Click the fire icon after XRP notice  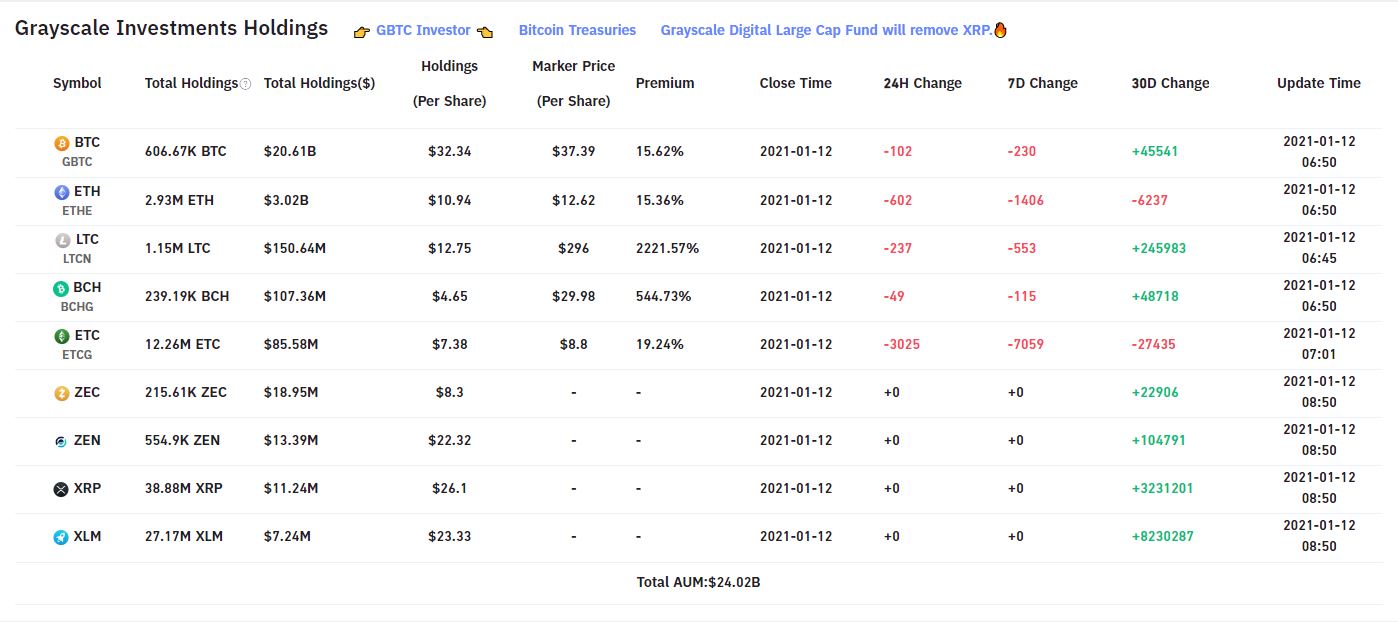point(1000,30)
